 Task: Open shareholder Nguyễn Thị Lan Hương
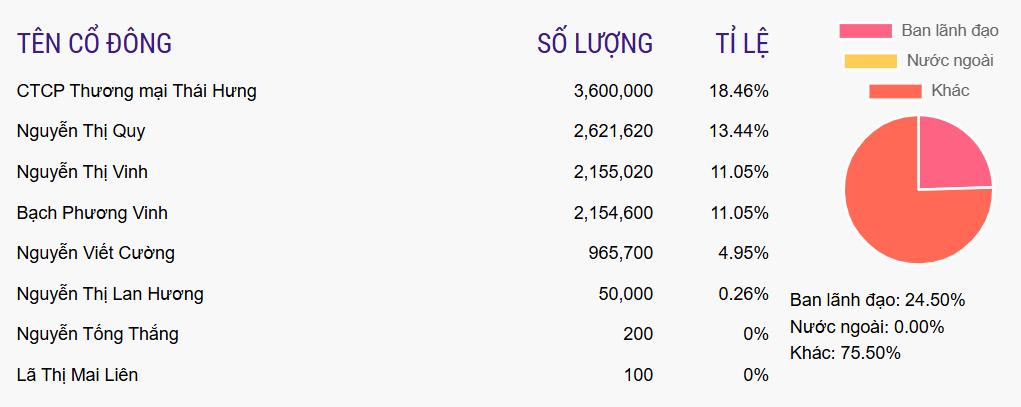[x=110, y=294]
